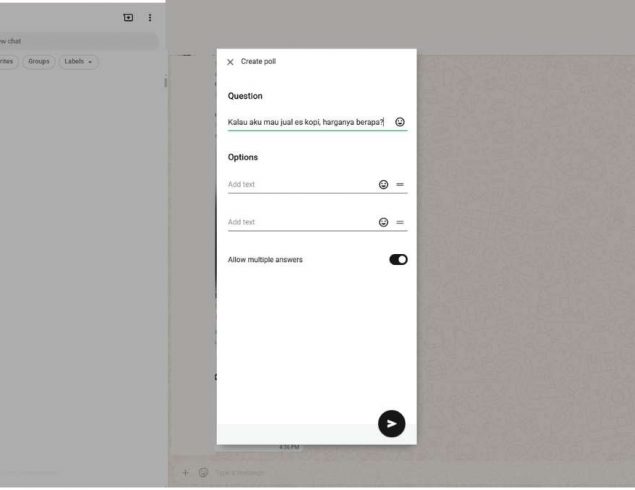This screenshot has width=635, height=490.
Task: Send the poll with the arrow button
Action: [391, 424]
